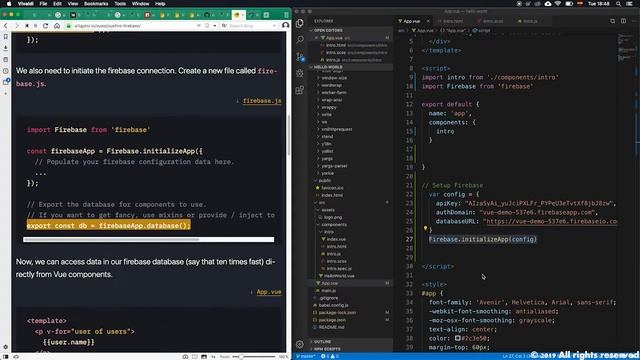Click errors and warnings indicator in status bar

coord(330,356)
